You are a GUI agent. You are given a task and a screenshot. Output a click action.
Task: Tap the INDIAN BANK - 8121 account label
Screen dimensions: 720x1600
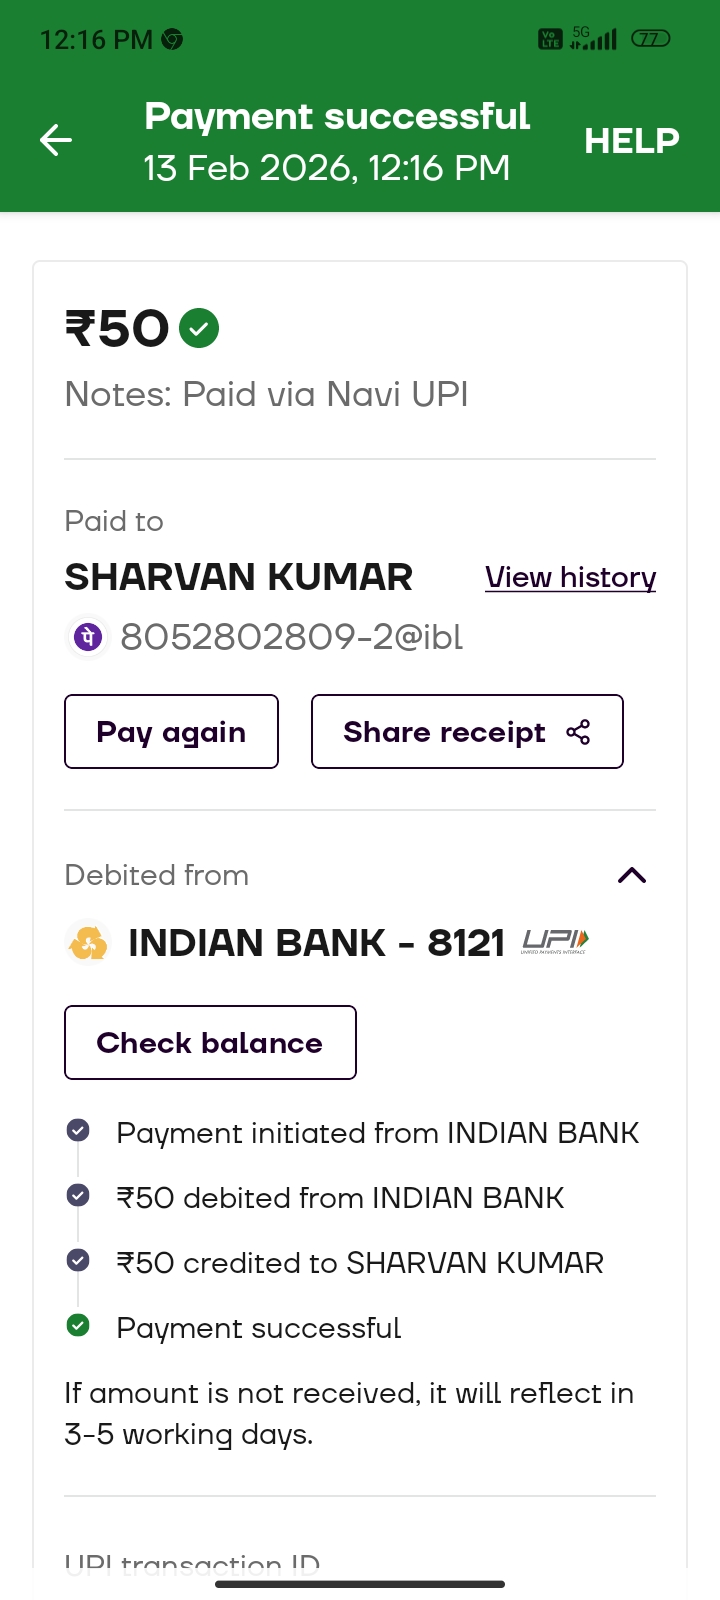pyautogui.click(x=316, y=943)
